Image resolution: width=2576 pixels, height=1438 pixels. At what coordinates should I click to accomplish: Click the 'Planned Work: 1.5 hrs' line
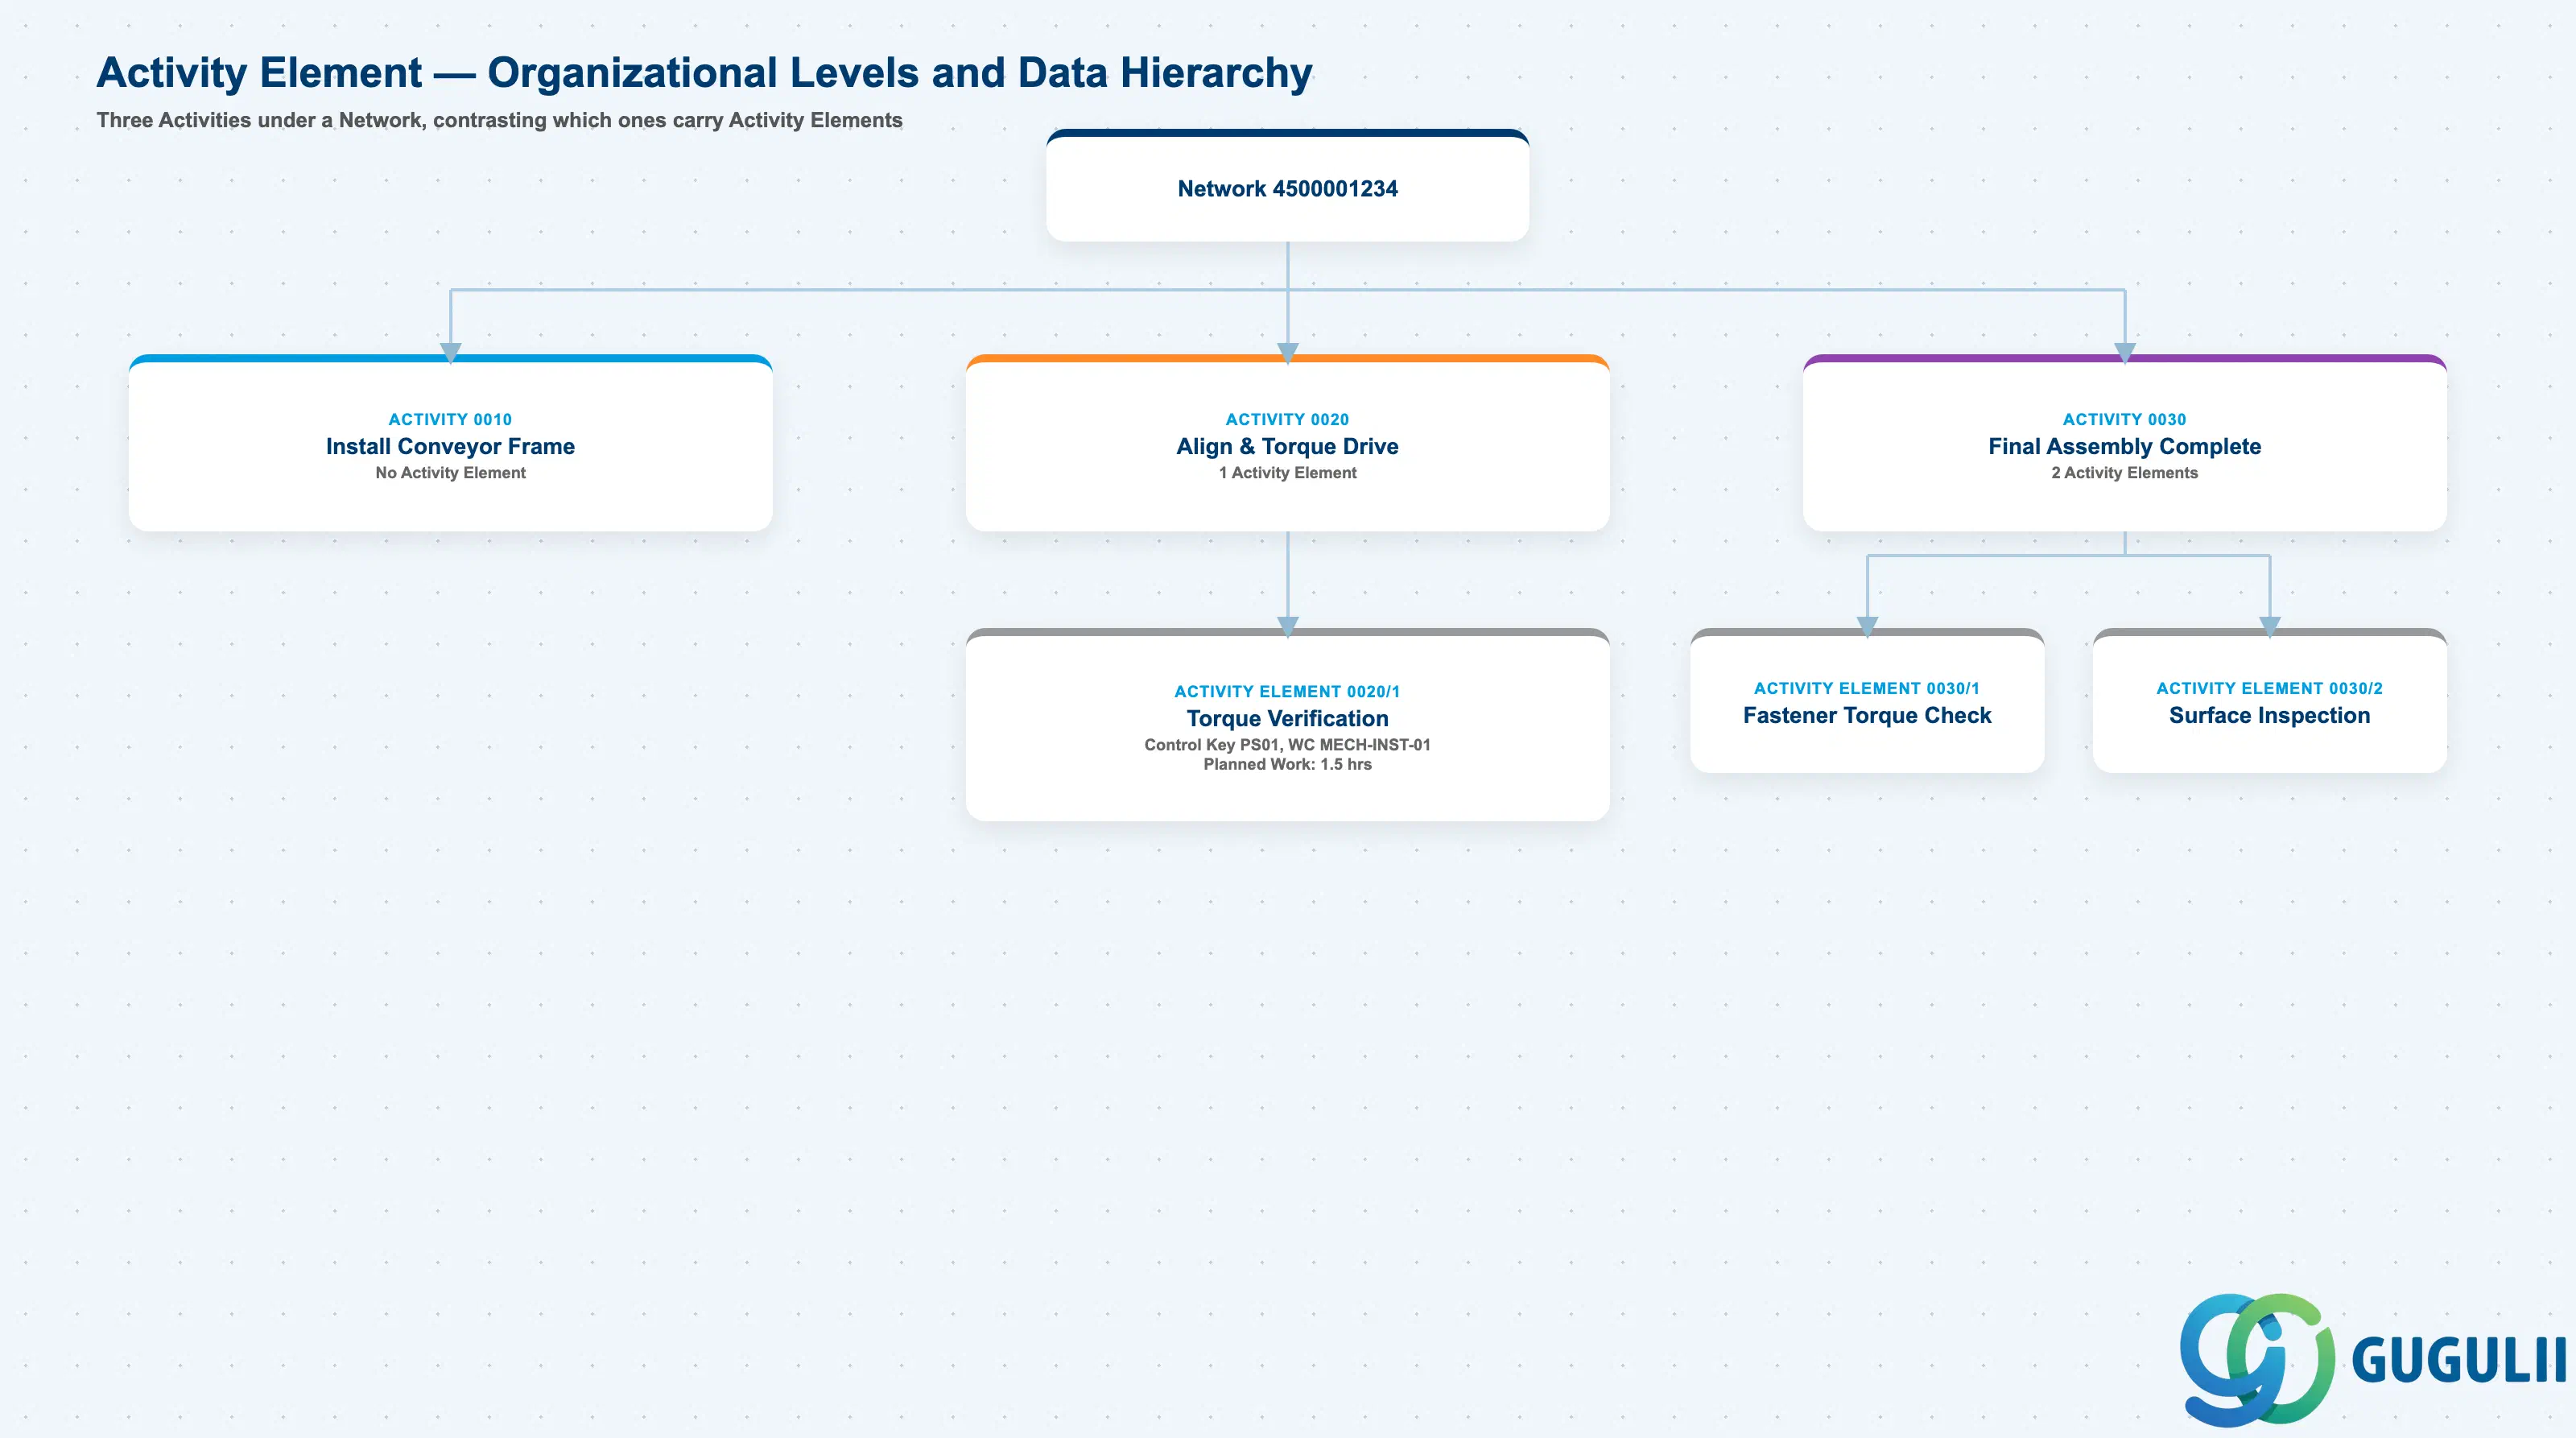(1287, 764)
